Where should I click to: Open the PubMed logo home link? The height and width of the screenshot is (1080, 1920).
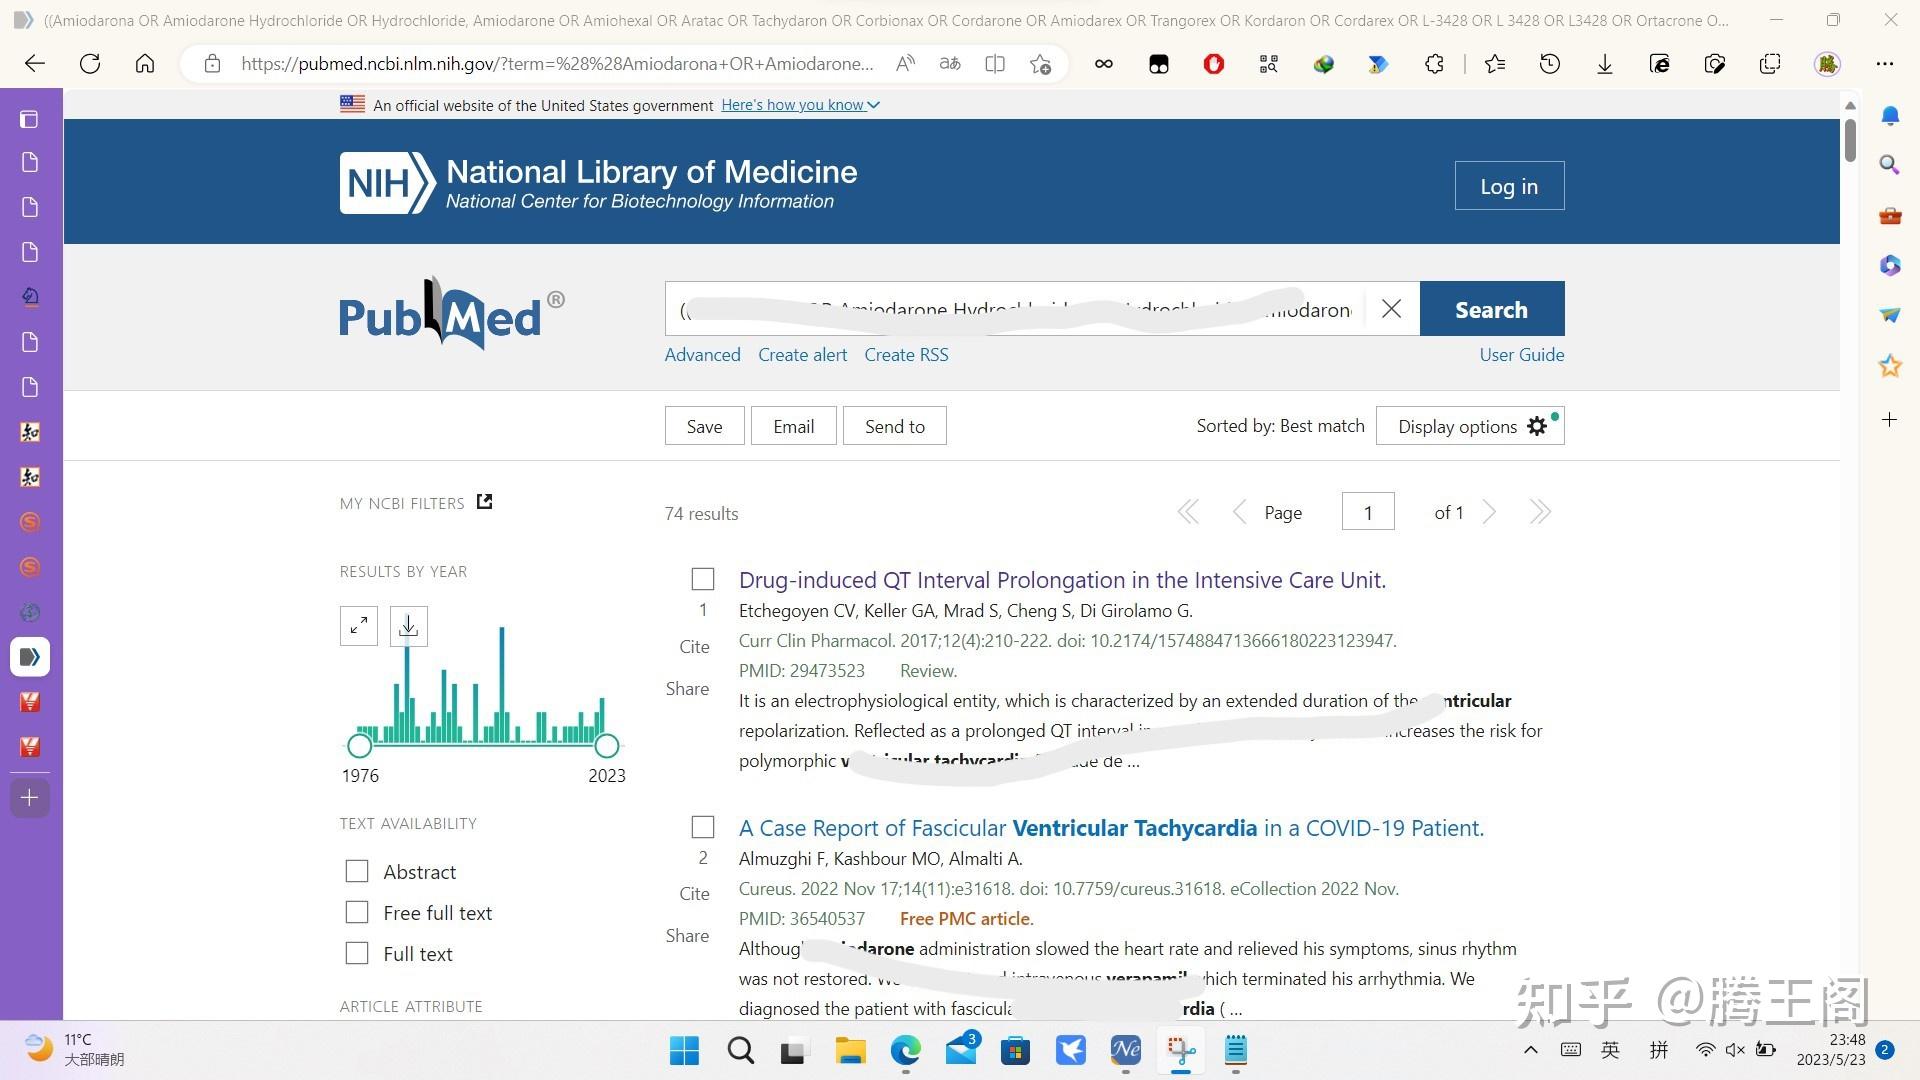tap(451, 314)
